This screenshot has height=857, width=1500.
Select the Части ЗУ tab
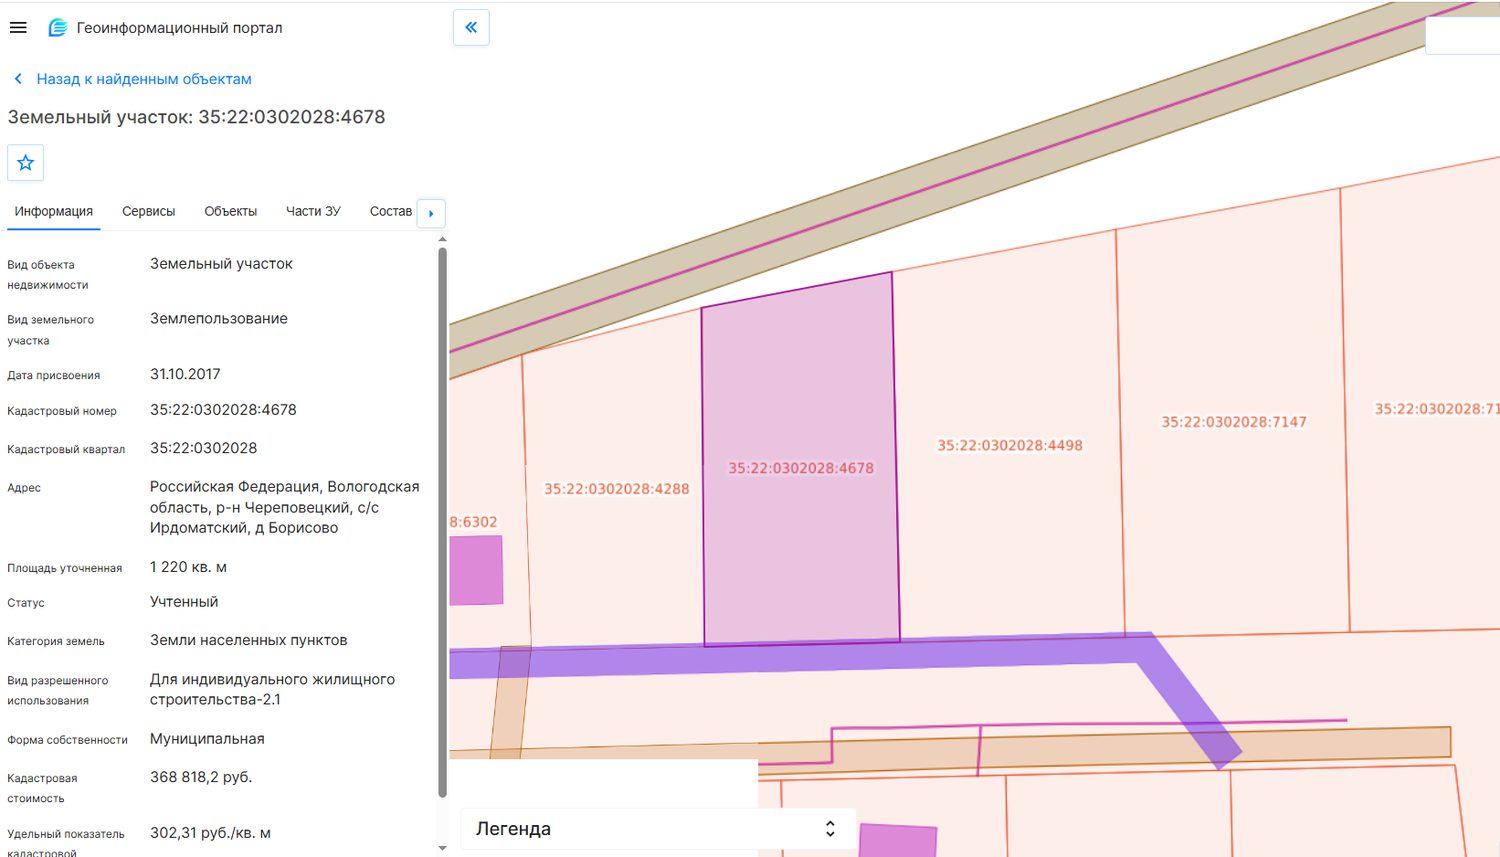coord(313,211)
